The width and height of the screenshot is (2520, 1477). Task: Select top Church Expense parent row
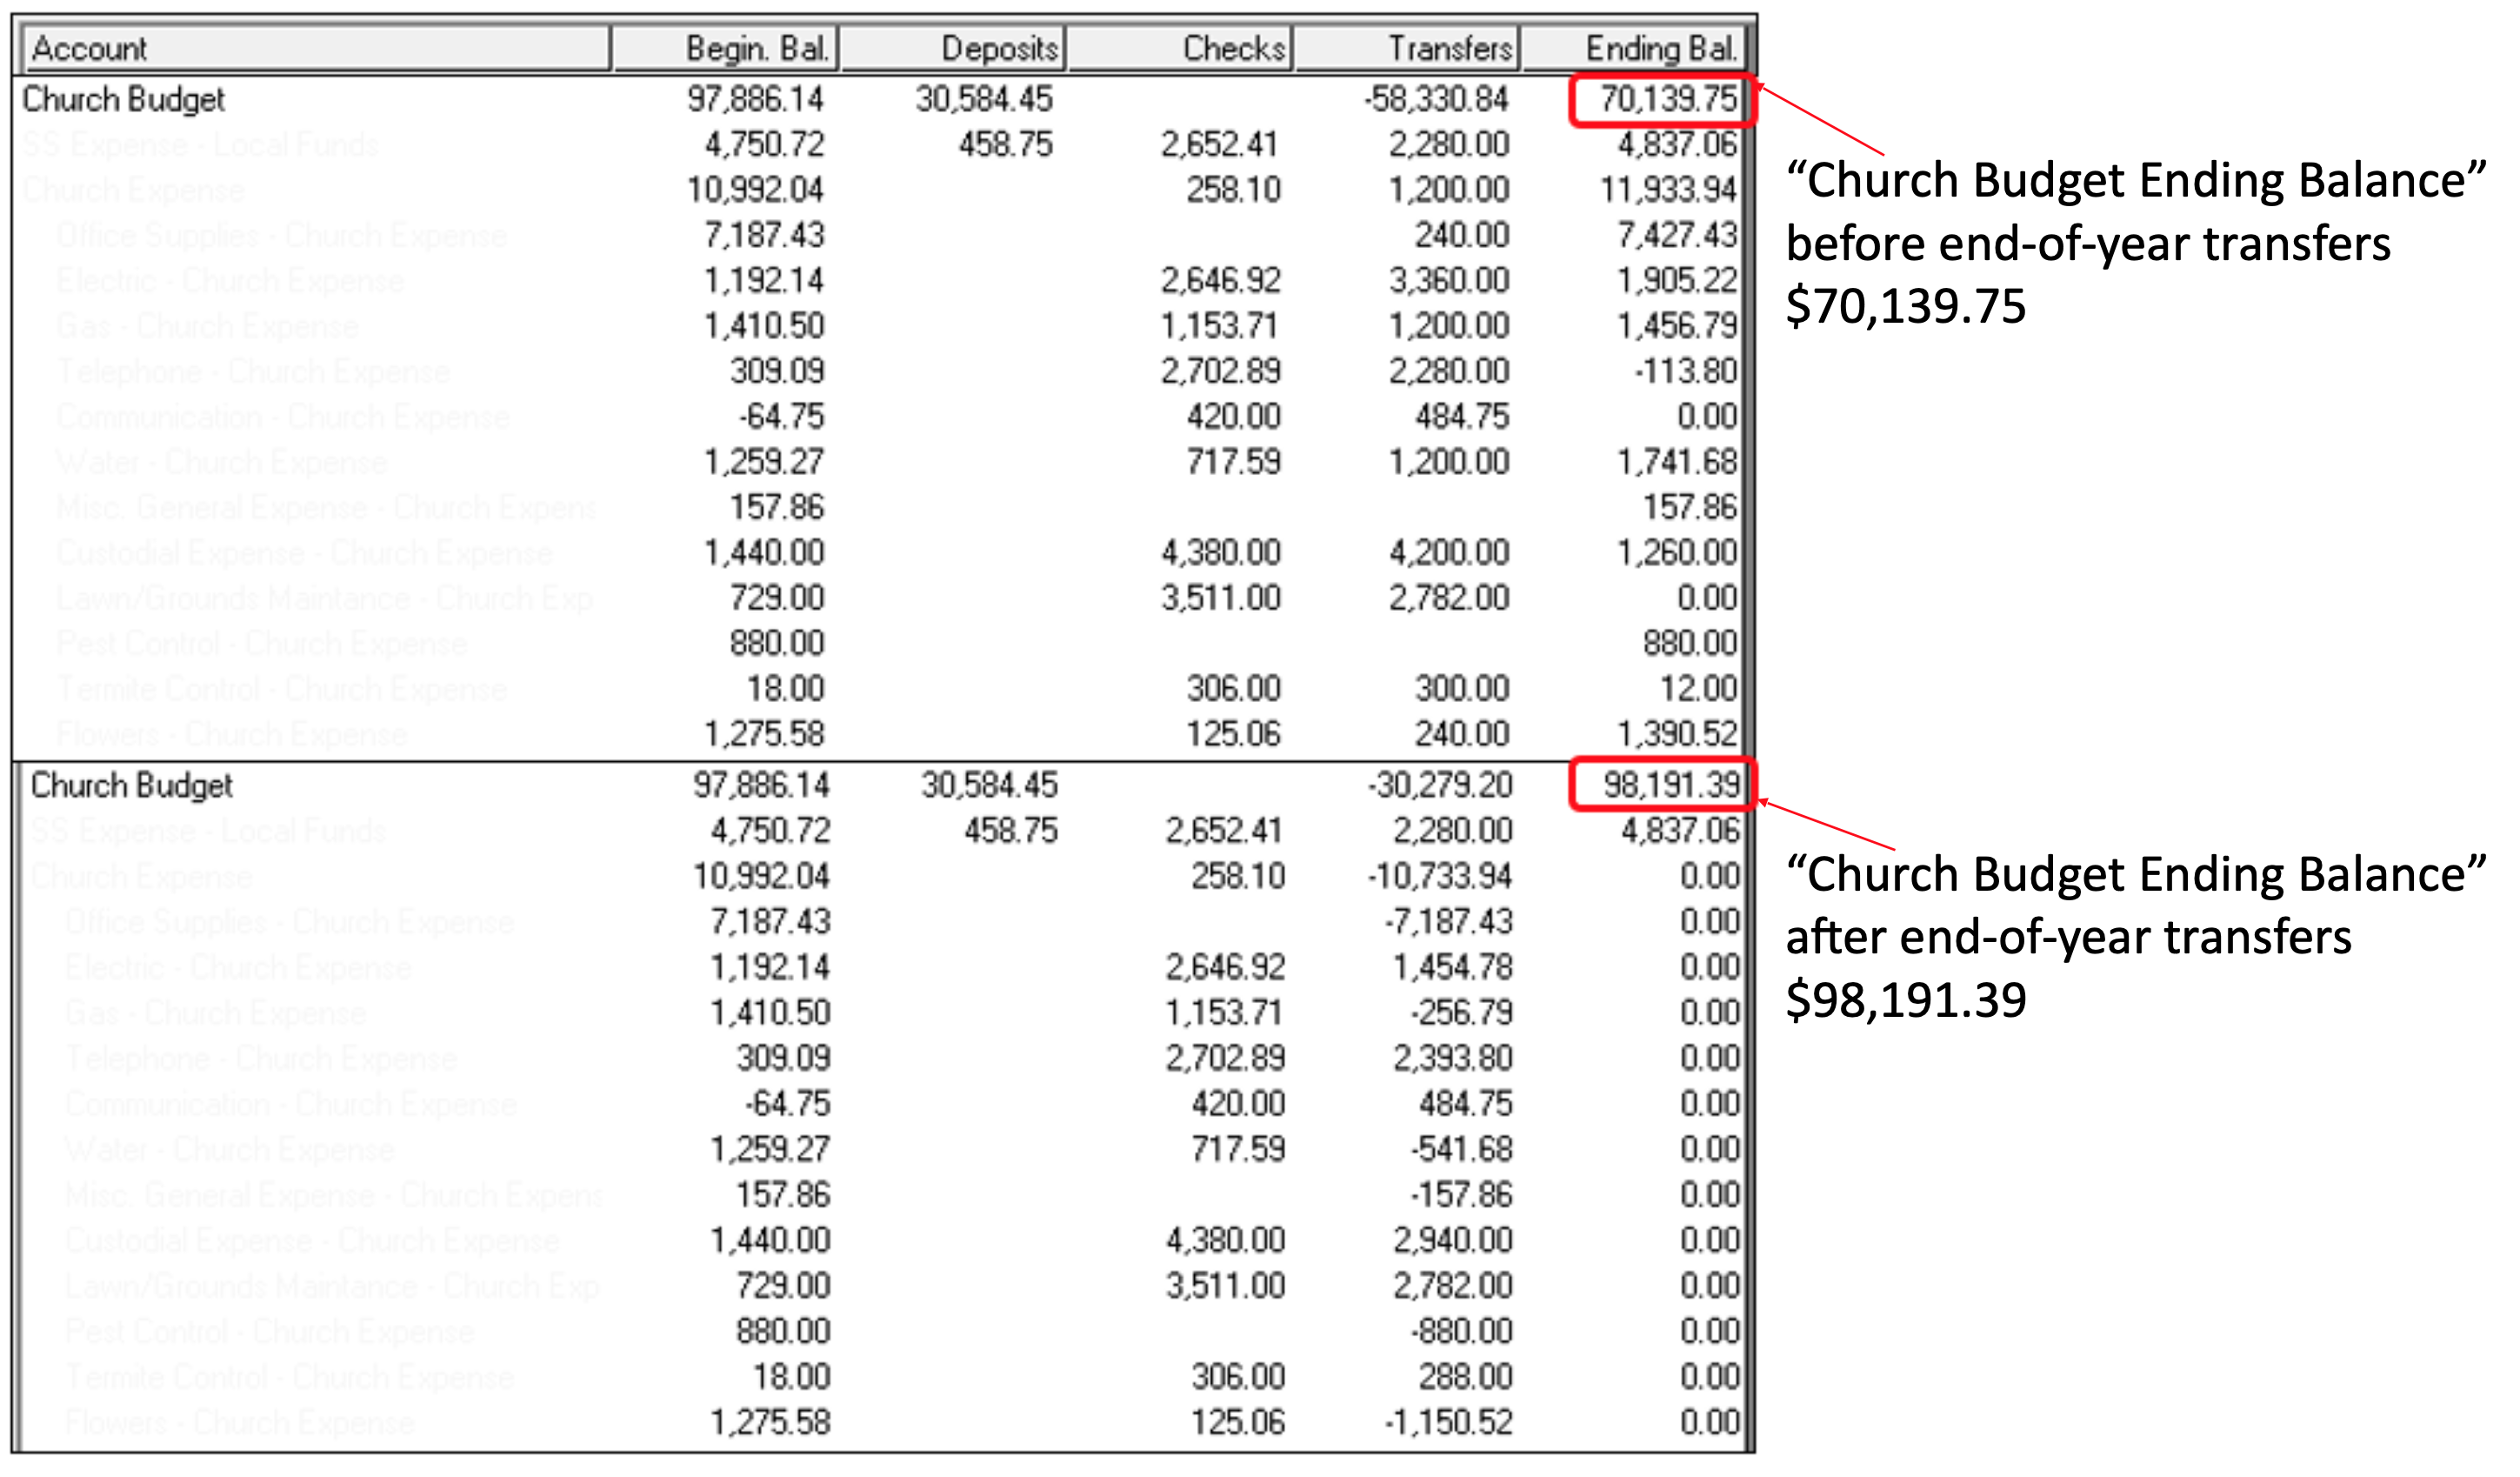pos(133,190)
